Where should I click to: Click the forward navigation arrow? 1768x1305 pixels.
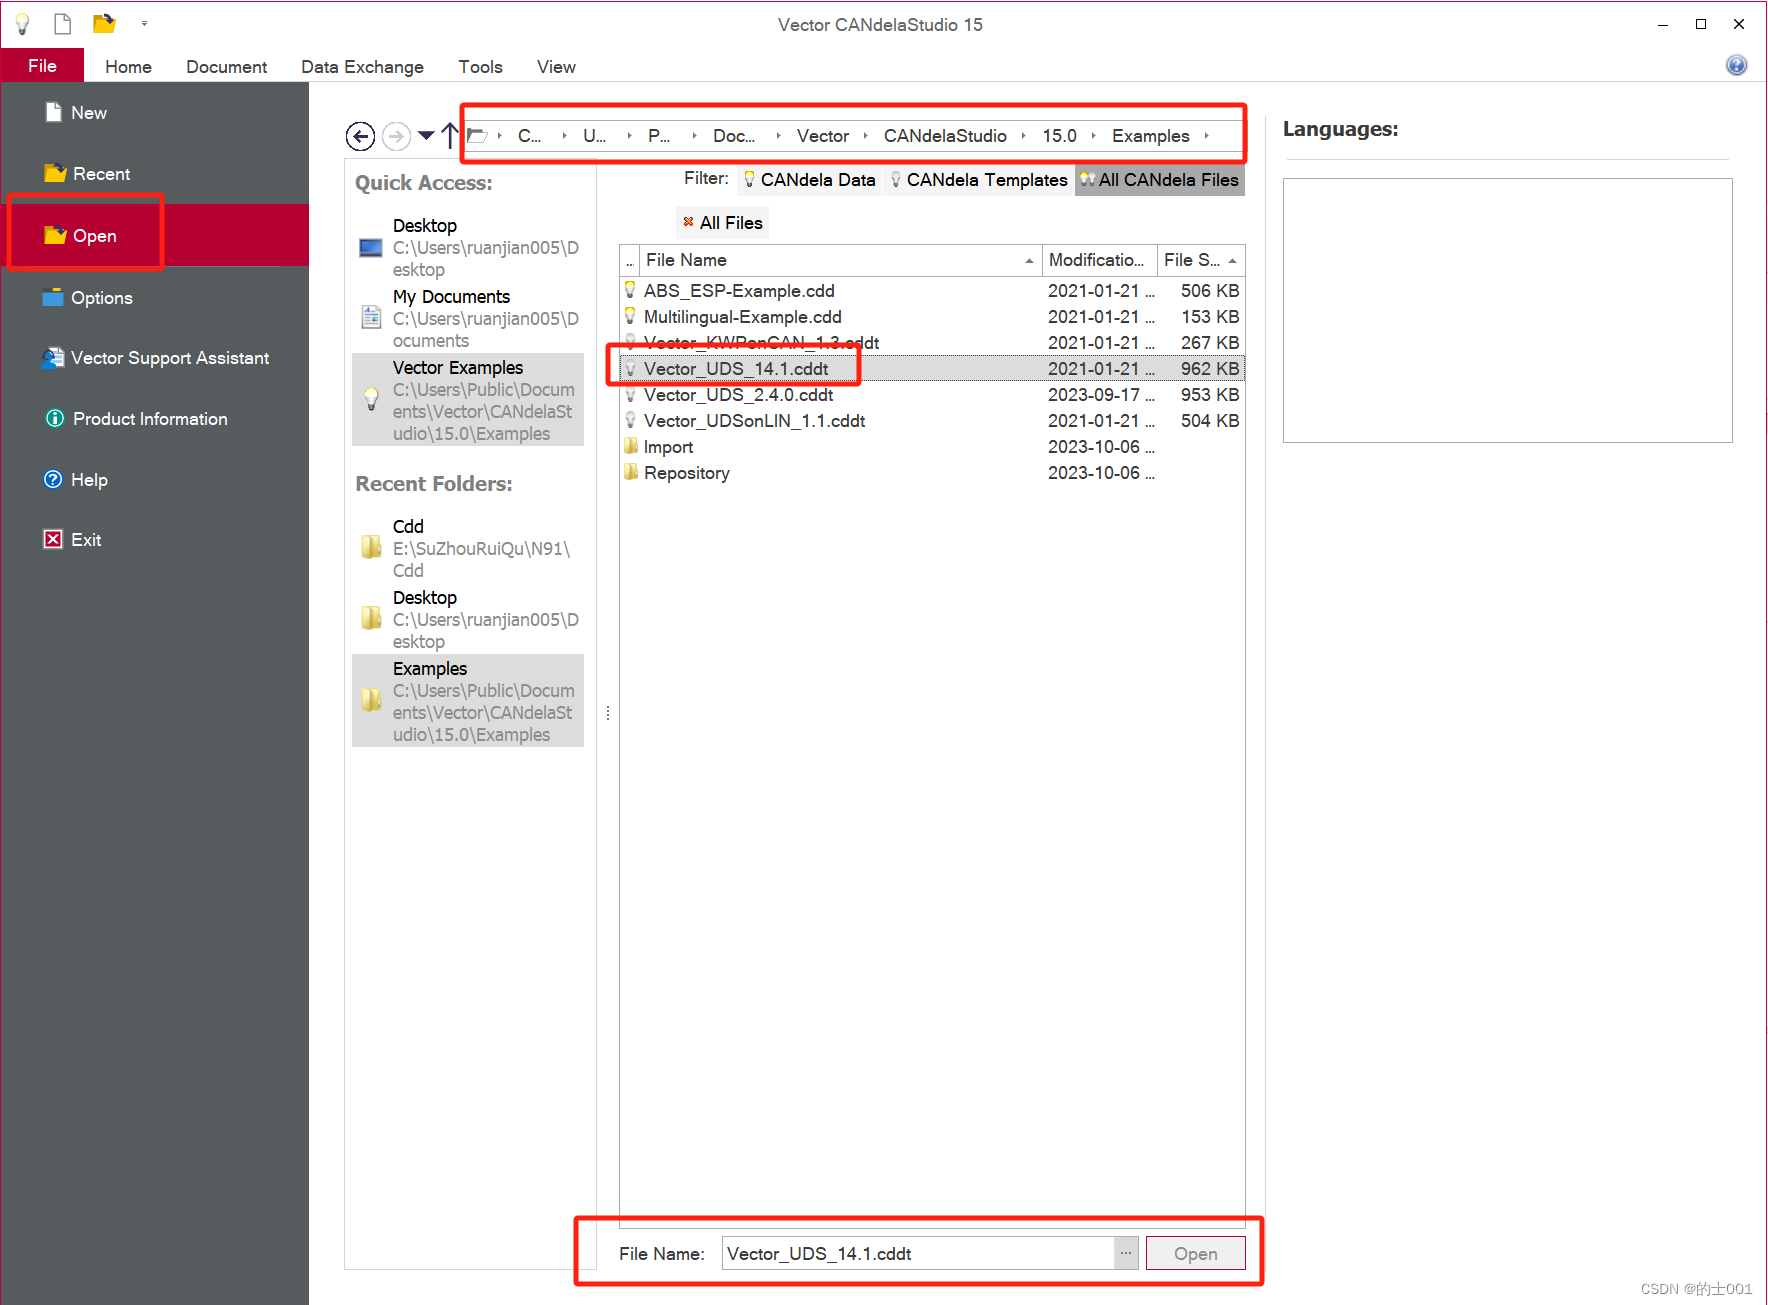point(397,136)
